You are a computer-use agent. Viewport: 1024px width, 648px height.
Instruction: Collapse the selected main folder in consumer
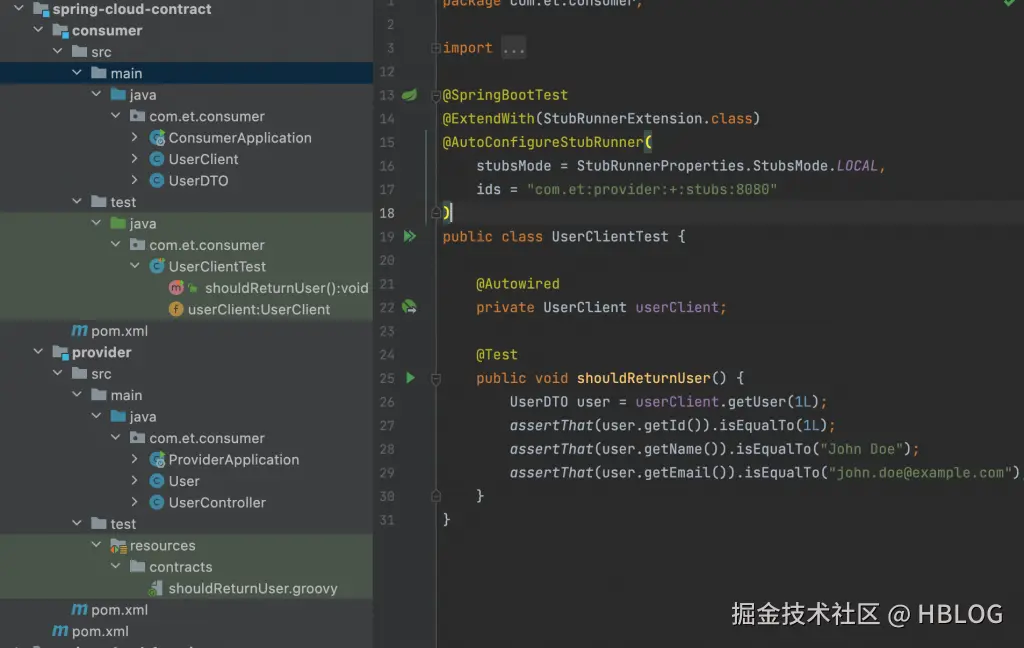(76, 73)
